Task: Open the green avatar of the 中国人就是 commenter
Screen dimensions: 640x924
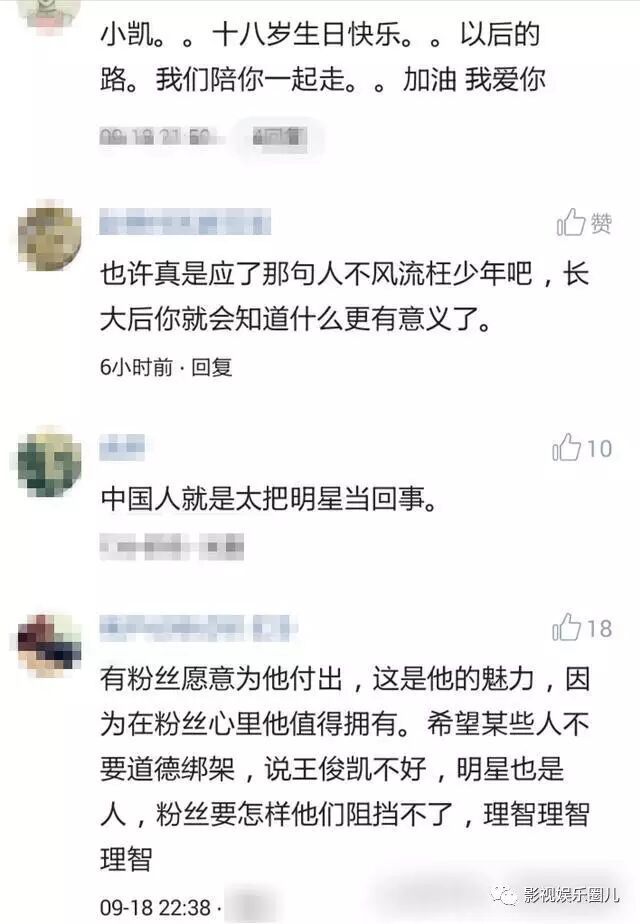Action: click(x=50, y=461)
